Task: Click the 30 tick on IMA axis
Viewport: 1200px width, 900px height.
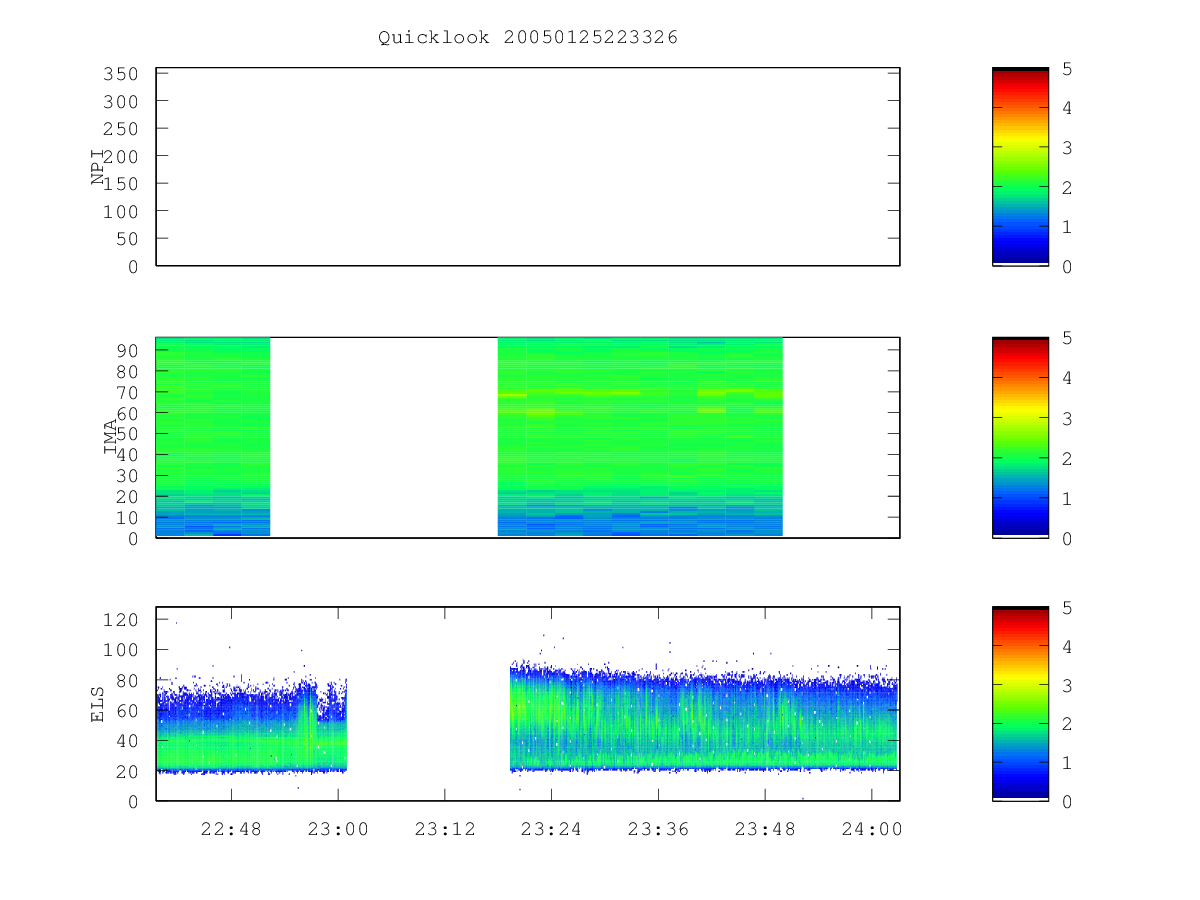Action: click(127, 475)
